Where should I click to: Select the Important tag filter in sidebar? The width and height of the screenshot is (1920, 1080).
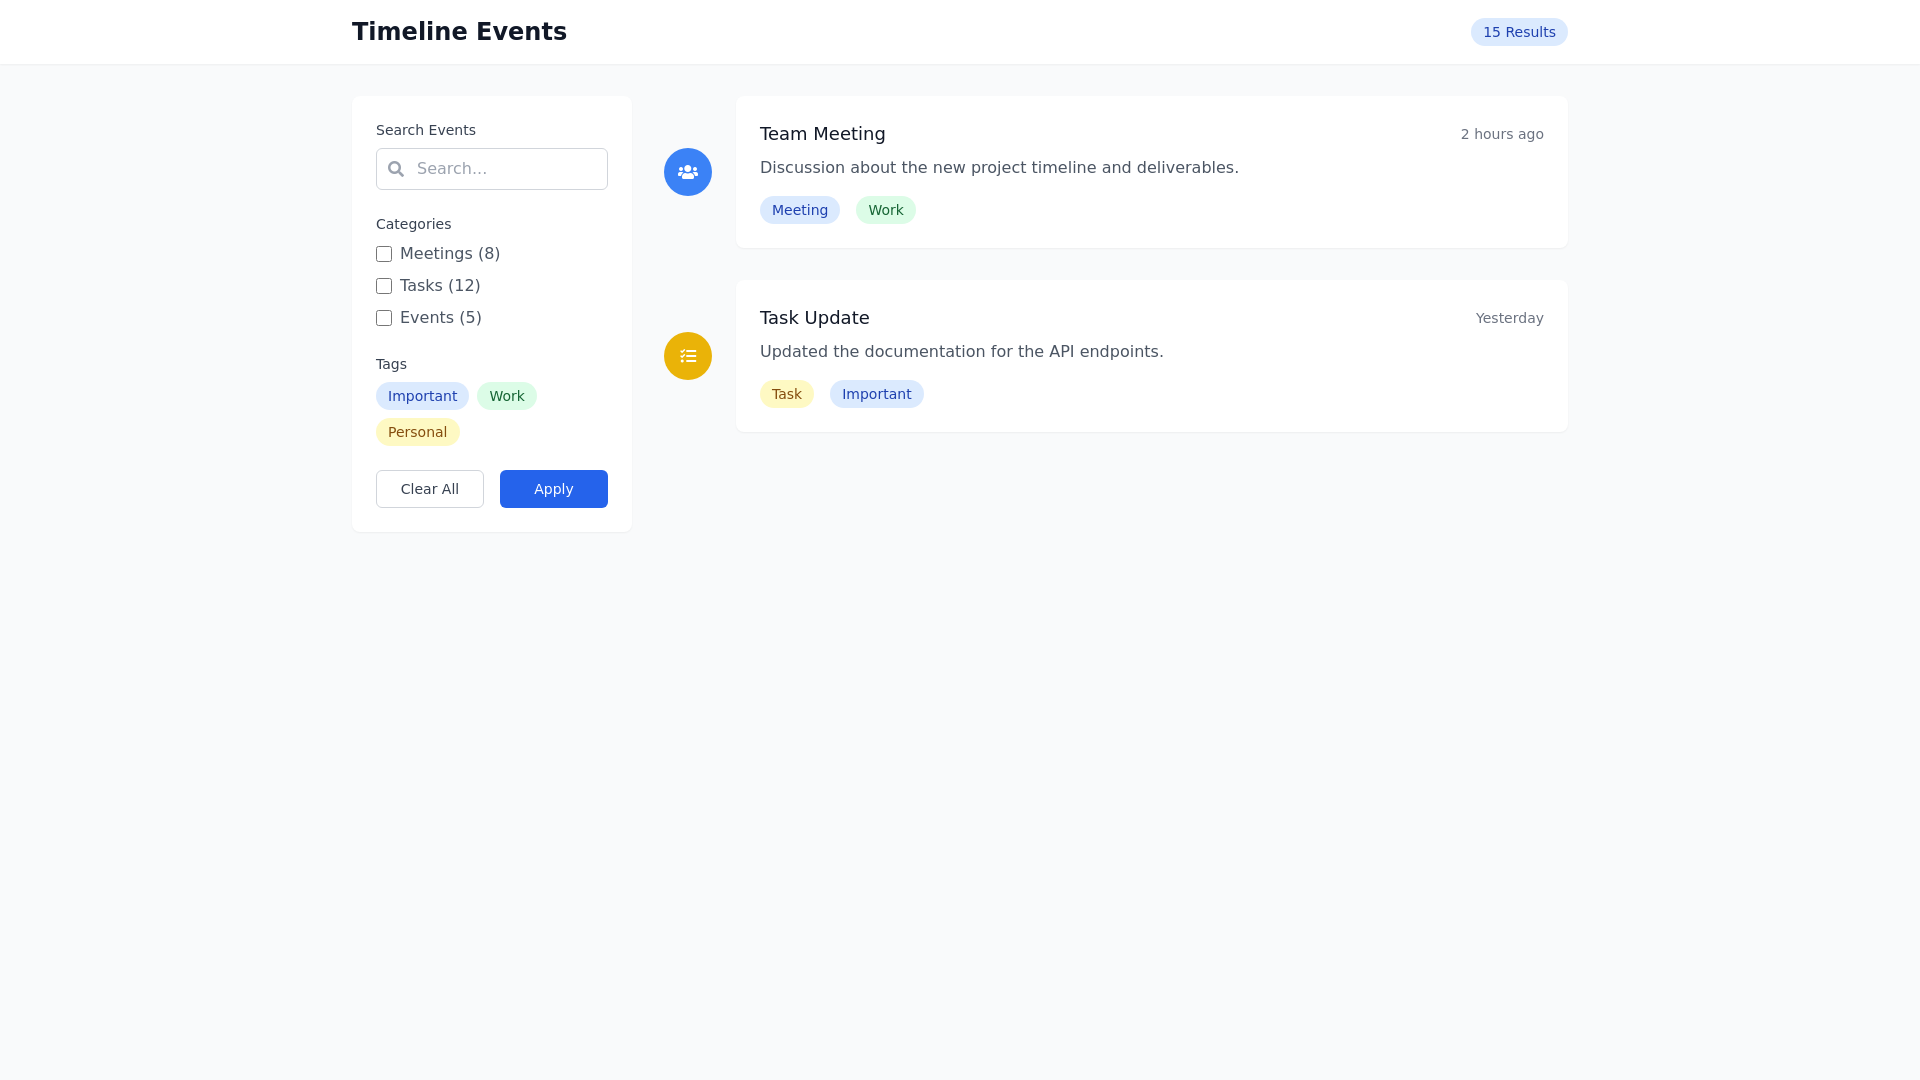422,396
